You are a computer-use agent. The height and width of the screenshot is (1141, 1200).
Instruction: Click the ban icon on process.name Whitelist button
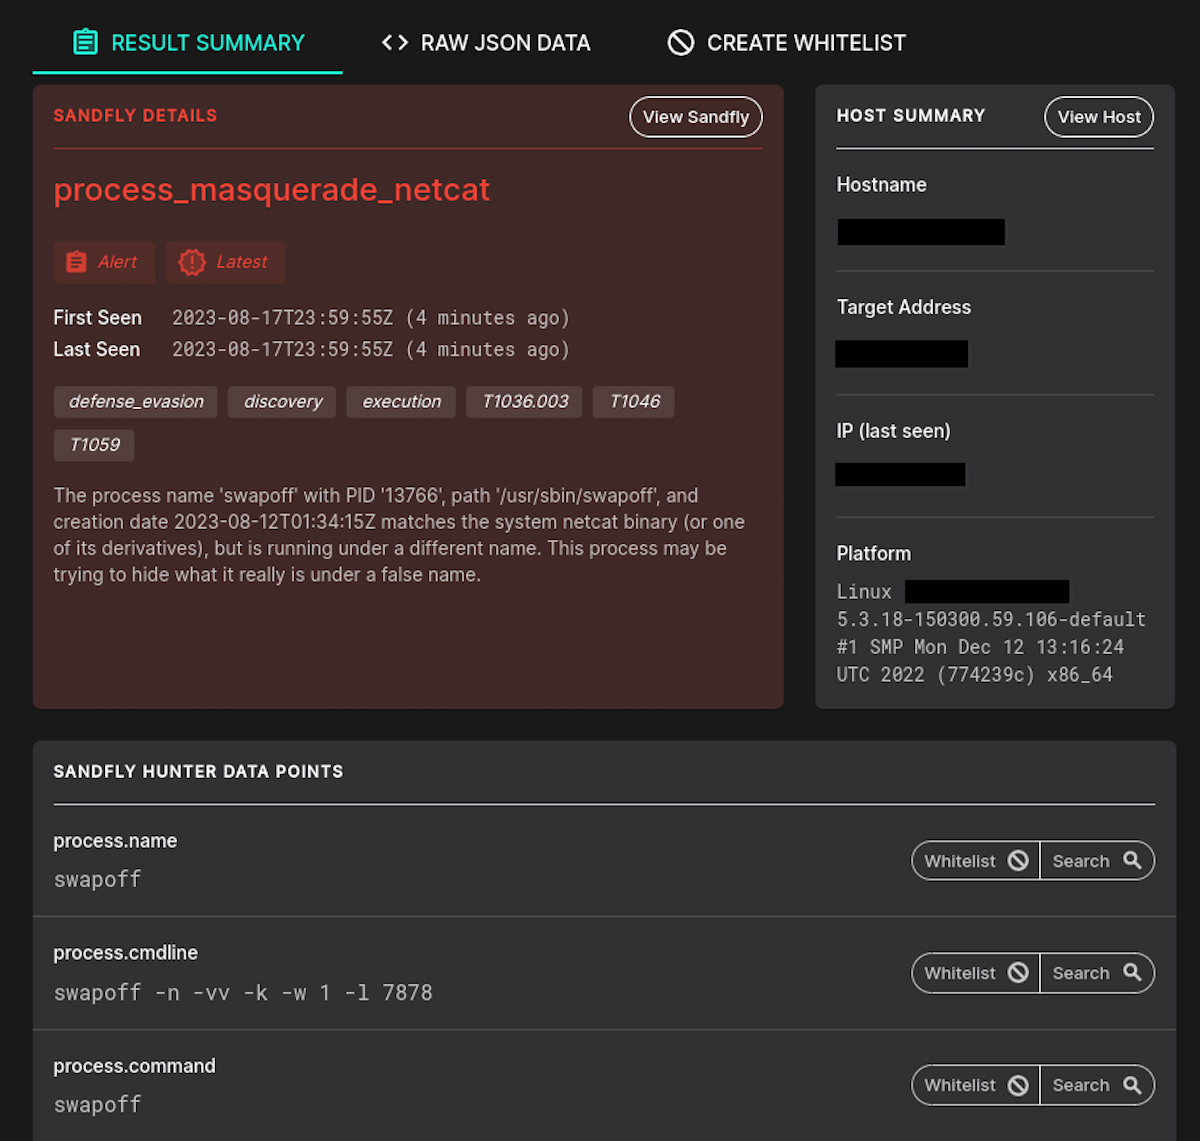[x=1018, y=860]
